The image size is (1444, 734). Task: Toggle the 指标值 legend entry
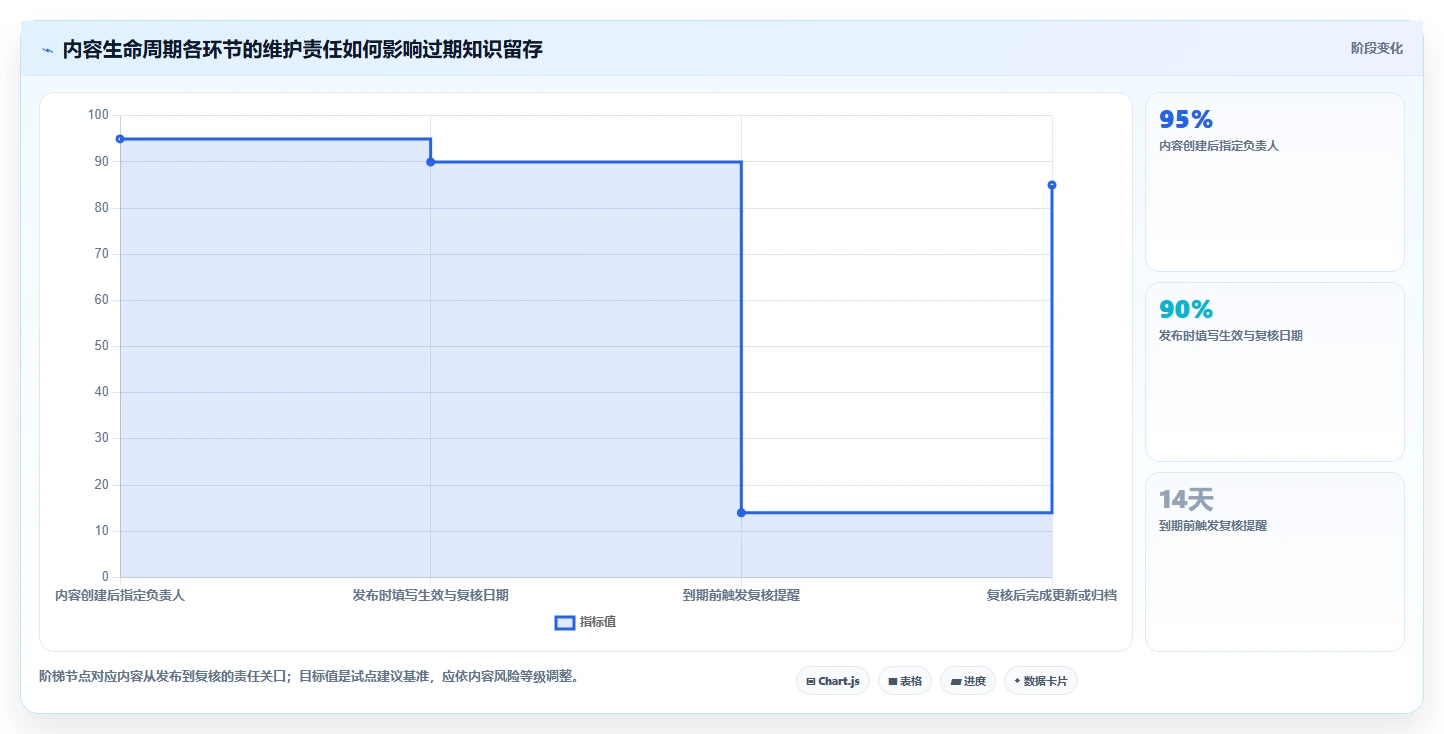586,622
